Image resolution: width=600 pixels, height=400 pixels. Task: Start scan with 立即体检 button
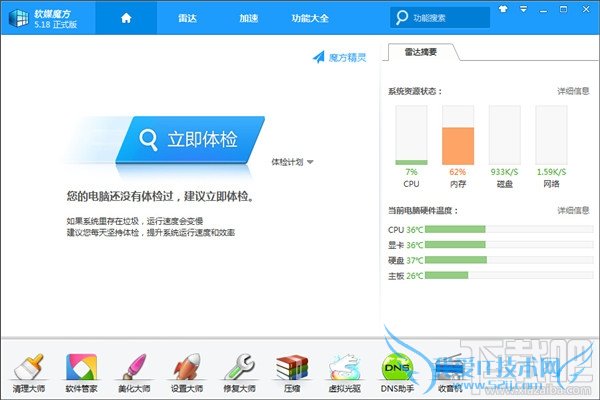(190, 139)
